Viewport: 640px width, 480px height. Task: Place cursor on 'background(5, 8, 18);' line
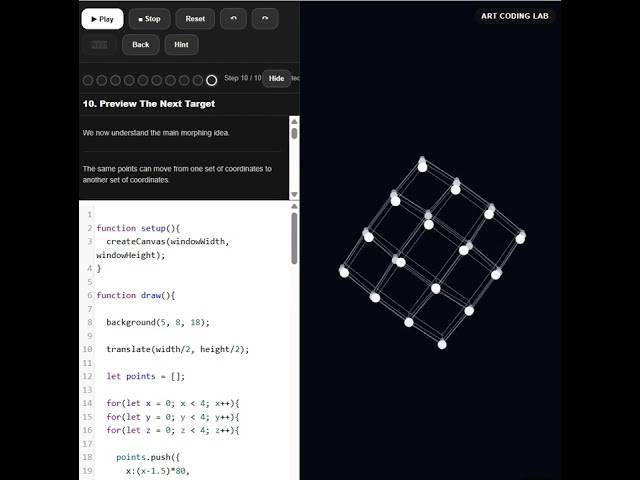tap(158, 322)
